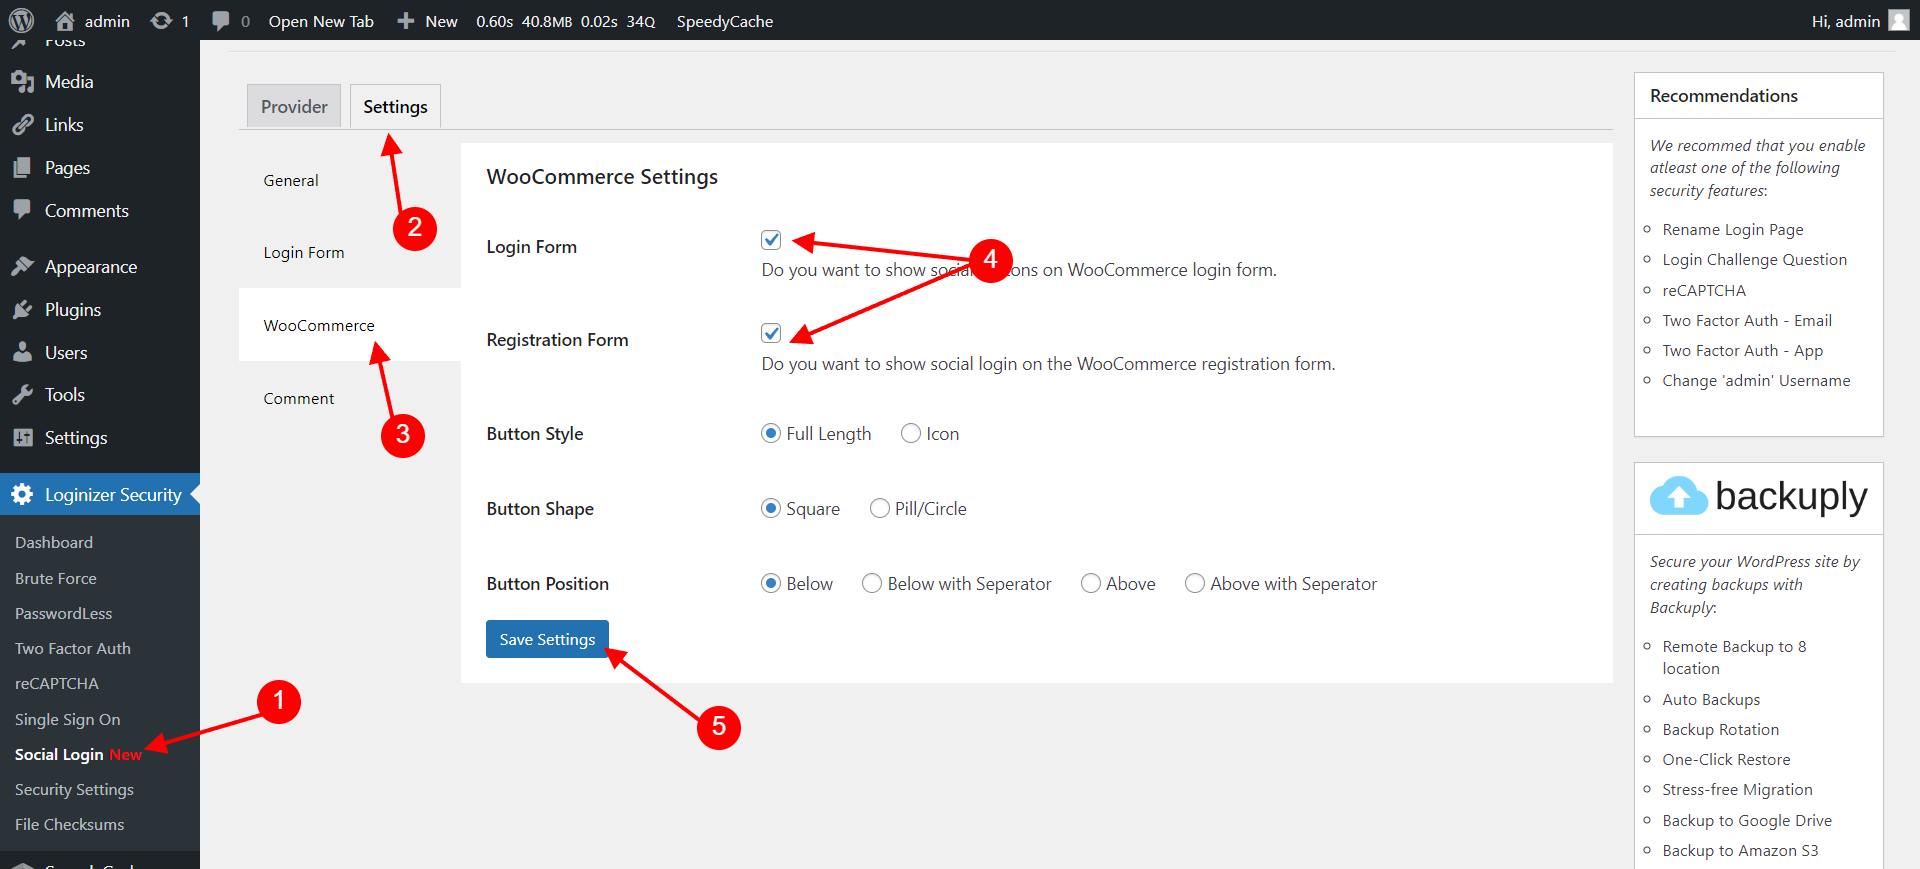Click the plus icon beside New

click(x=405, y=20)
